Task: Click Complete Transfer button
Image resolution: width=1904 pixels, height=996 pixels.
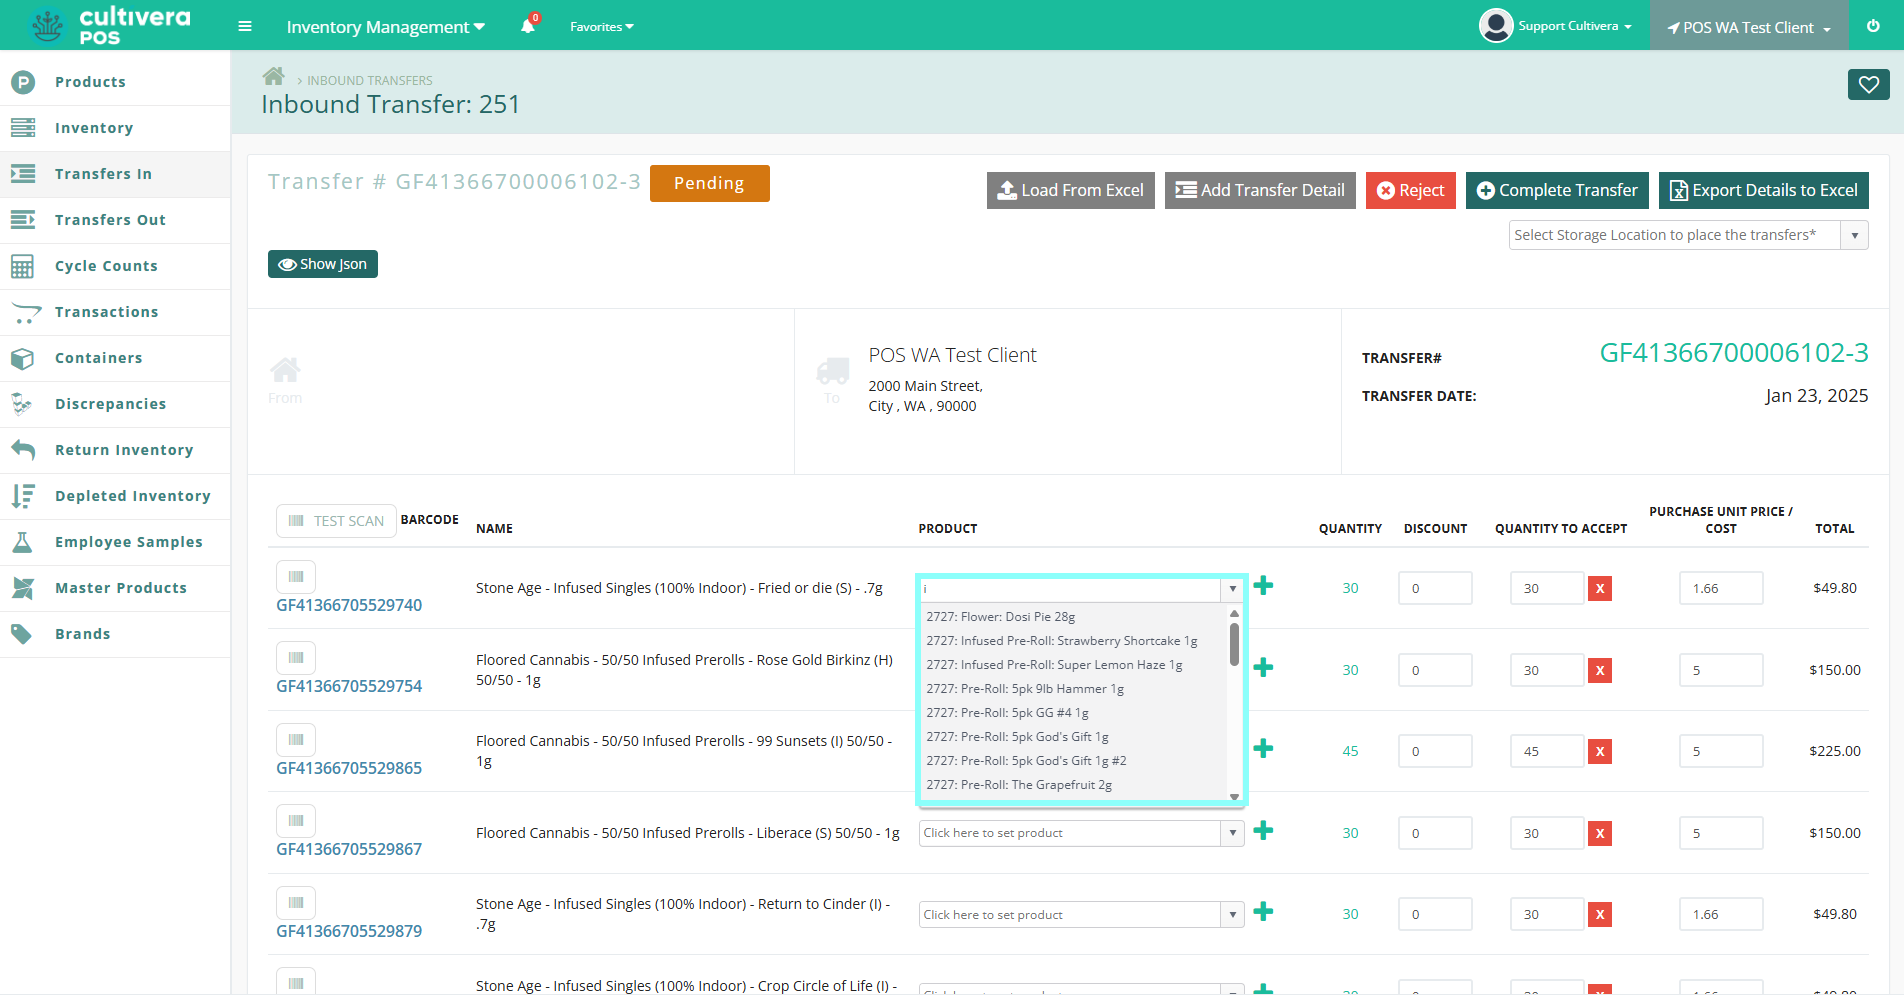Action: point(1557,190)
